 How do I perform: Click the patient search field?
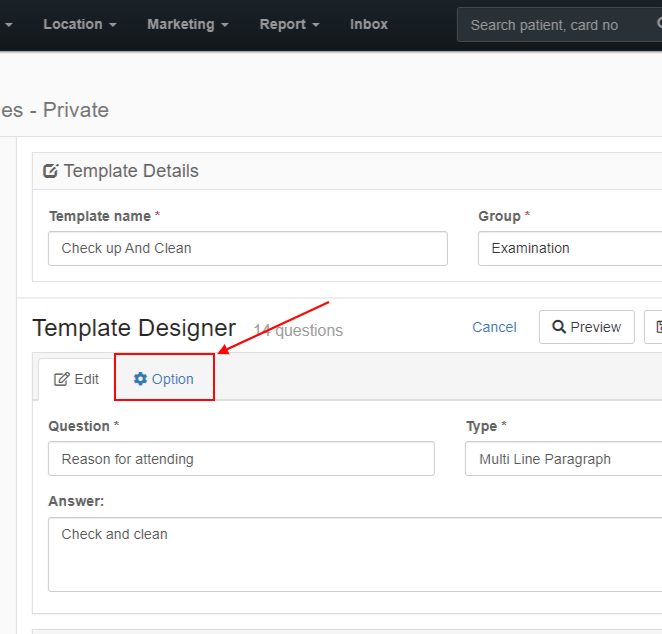(x=559, y=25)
